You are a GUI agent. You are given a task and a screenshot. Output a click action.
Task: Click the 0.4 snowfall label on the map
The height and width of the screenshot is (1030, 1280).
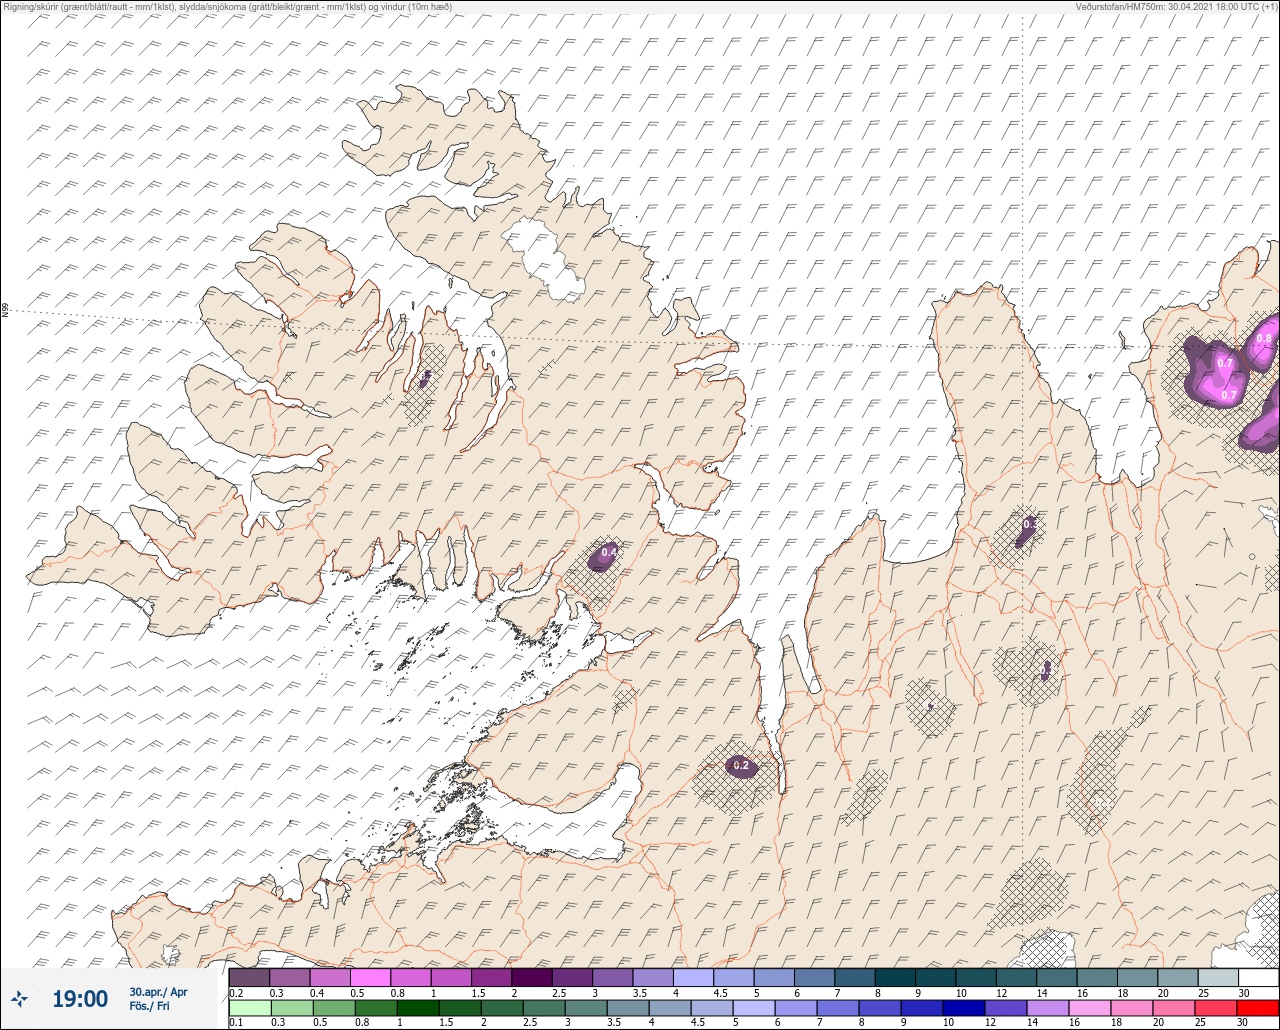(x=608, y=552)
